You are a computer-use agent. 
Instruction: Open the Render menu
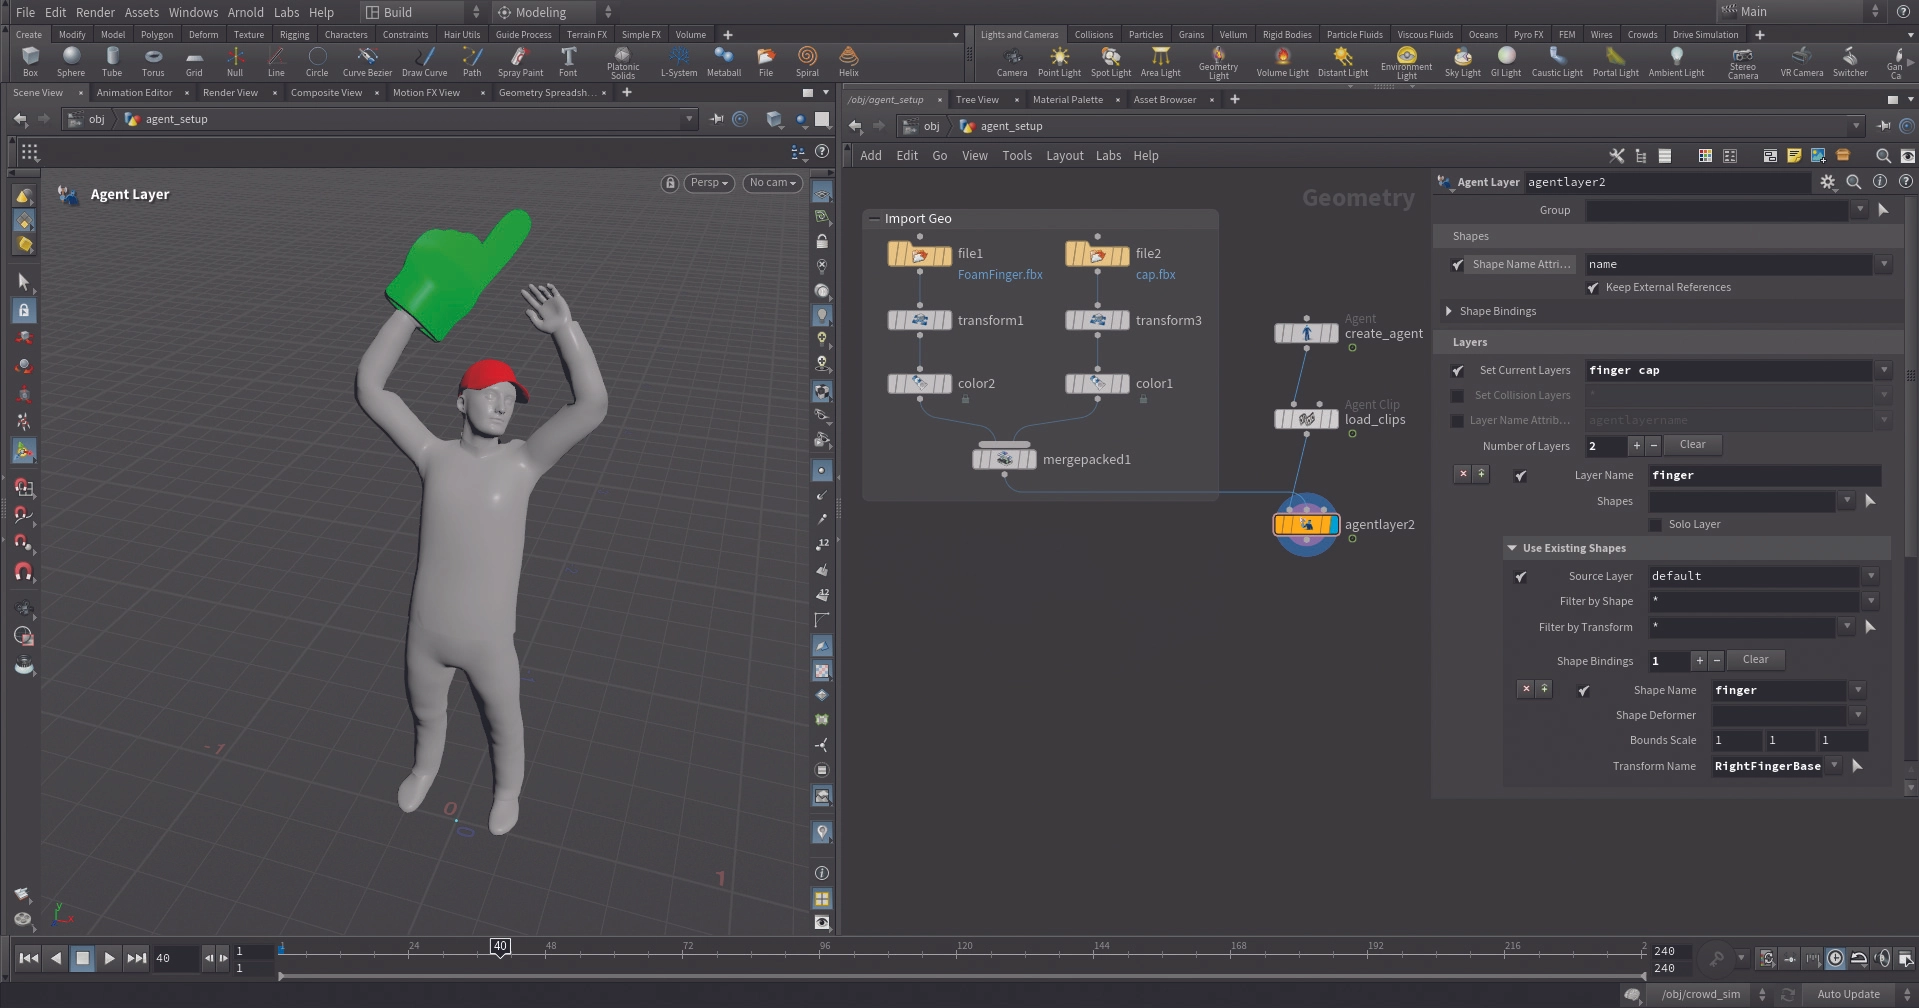95,12
